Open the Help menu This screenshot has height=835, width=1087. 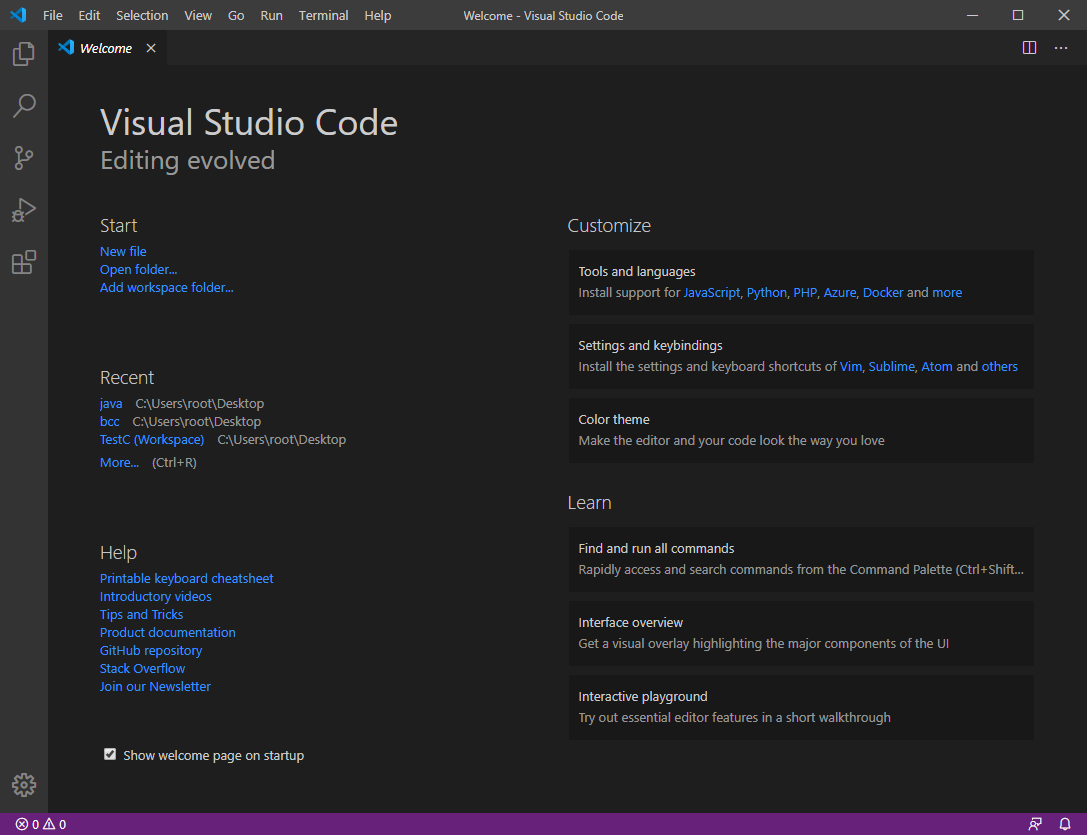tap(378, 15)
